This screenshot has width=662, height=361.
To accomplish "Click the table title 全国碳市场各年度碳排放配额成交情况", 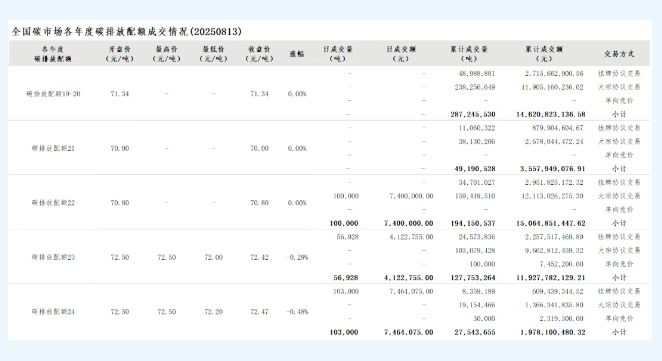I will [100, 32].
